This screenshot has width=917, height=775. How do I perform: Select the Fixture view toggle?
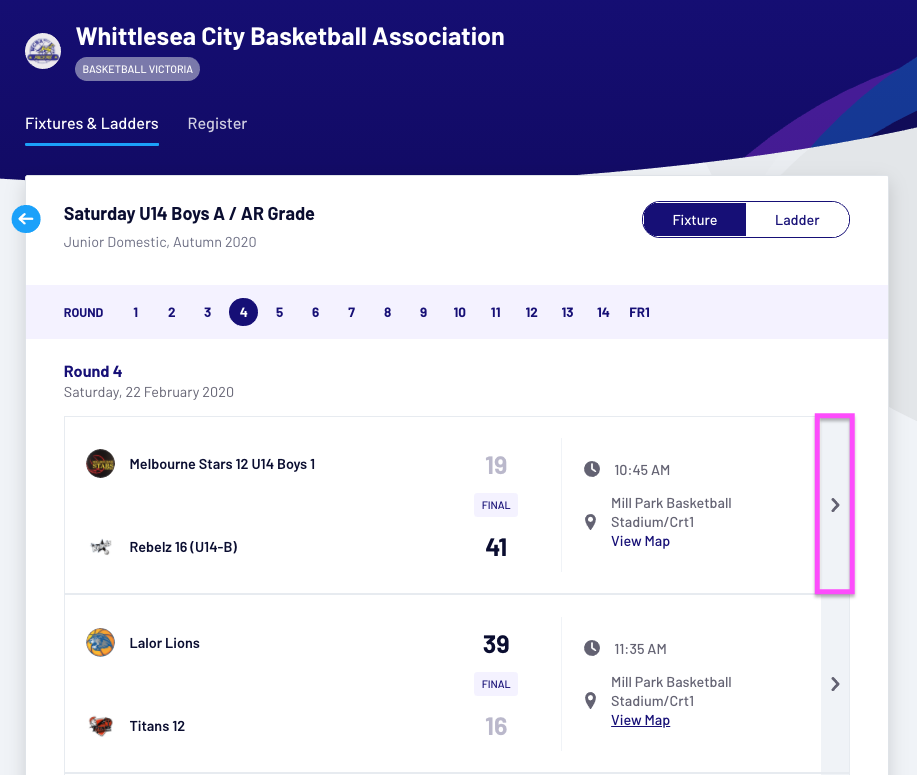point(694,220)
